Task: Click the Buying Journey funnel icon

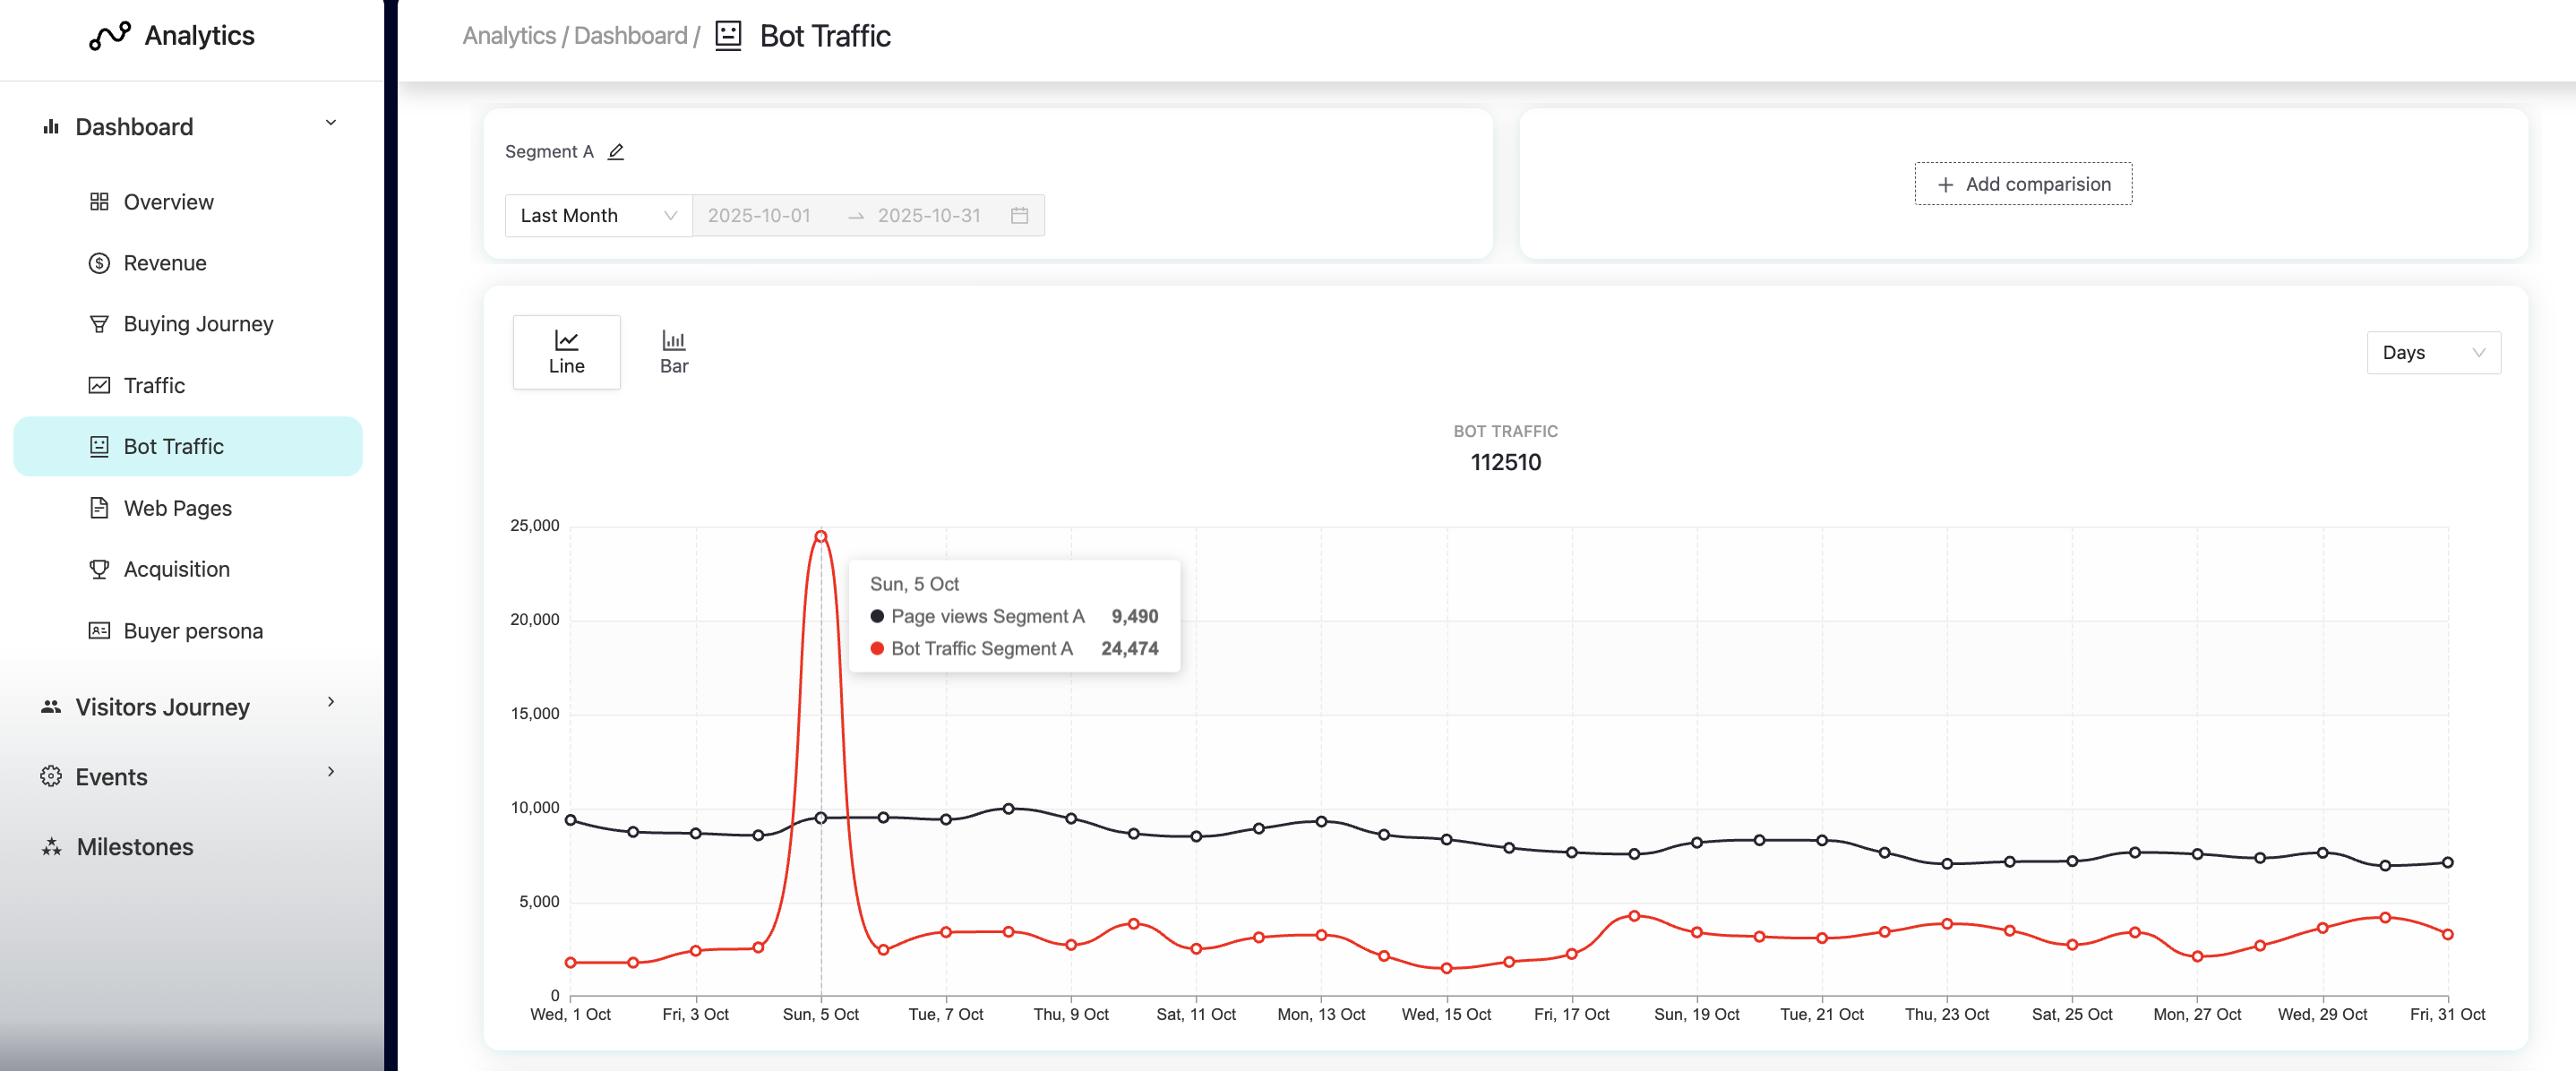Action: tap(99, 324)
